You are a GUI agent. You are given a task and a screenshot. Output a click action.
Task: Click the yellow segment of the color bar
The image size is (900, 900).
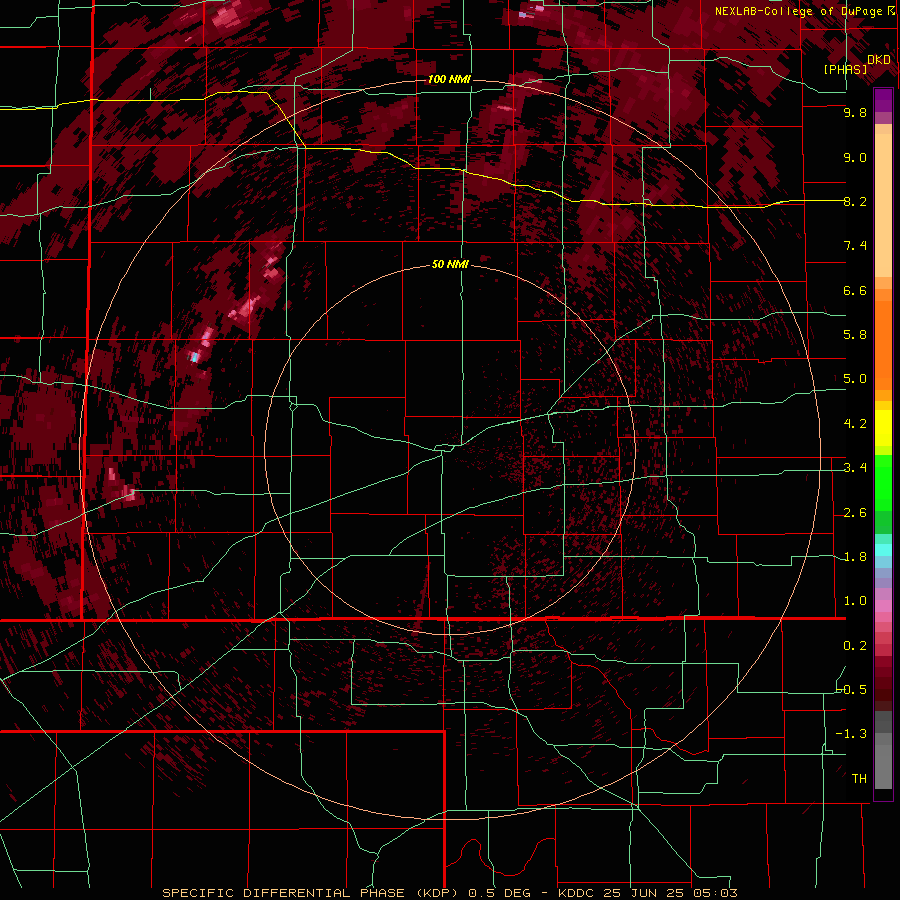pyautogui.click(x=883, y=428)
